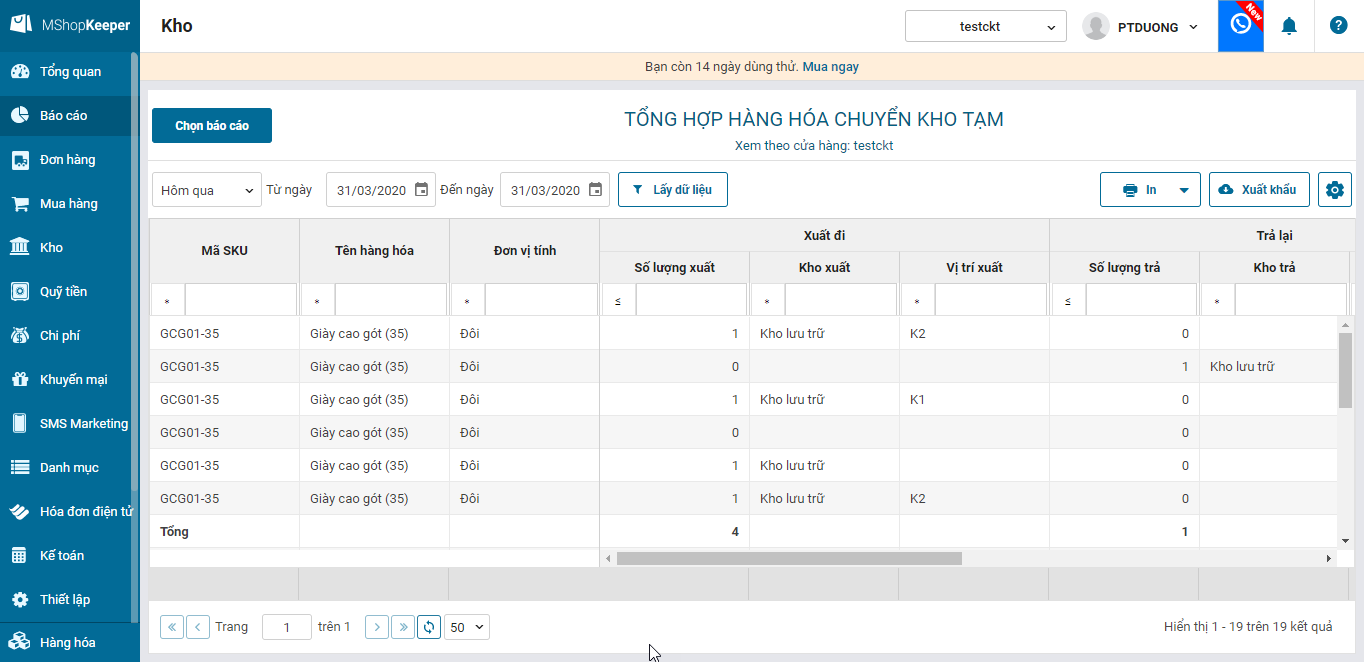1364x662 pixels.
Task: Open report settings gear icon
Action: tap(1335, 190)
